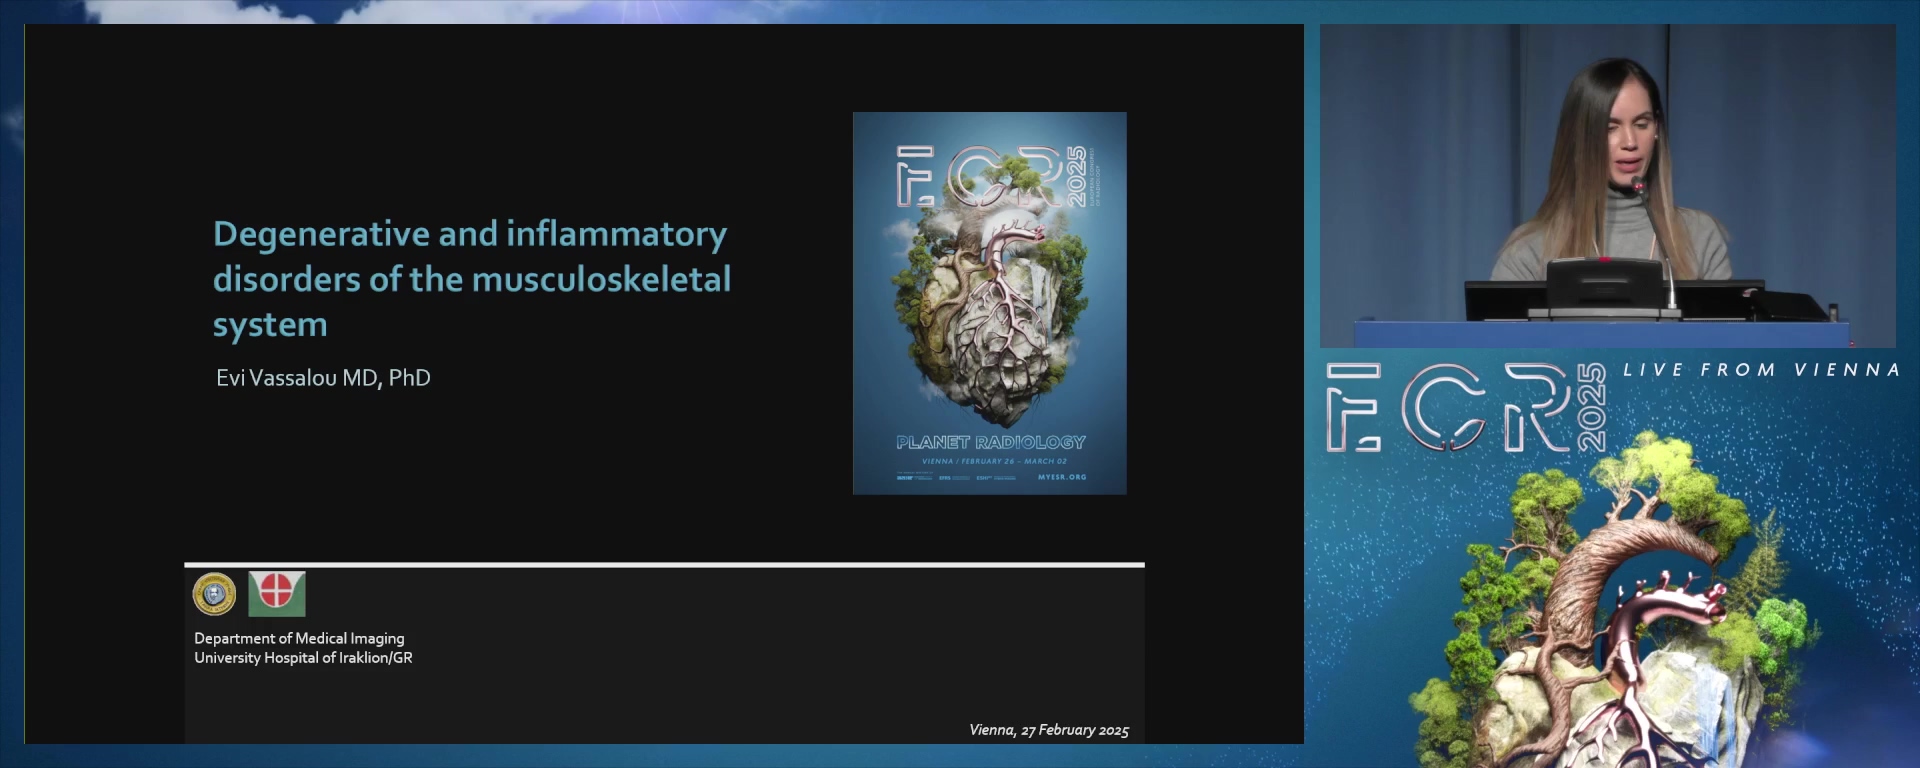Click the green and red crest logo
1920x768 pixels.
277,594
